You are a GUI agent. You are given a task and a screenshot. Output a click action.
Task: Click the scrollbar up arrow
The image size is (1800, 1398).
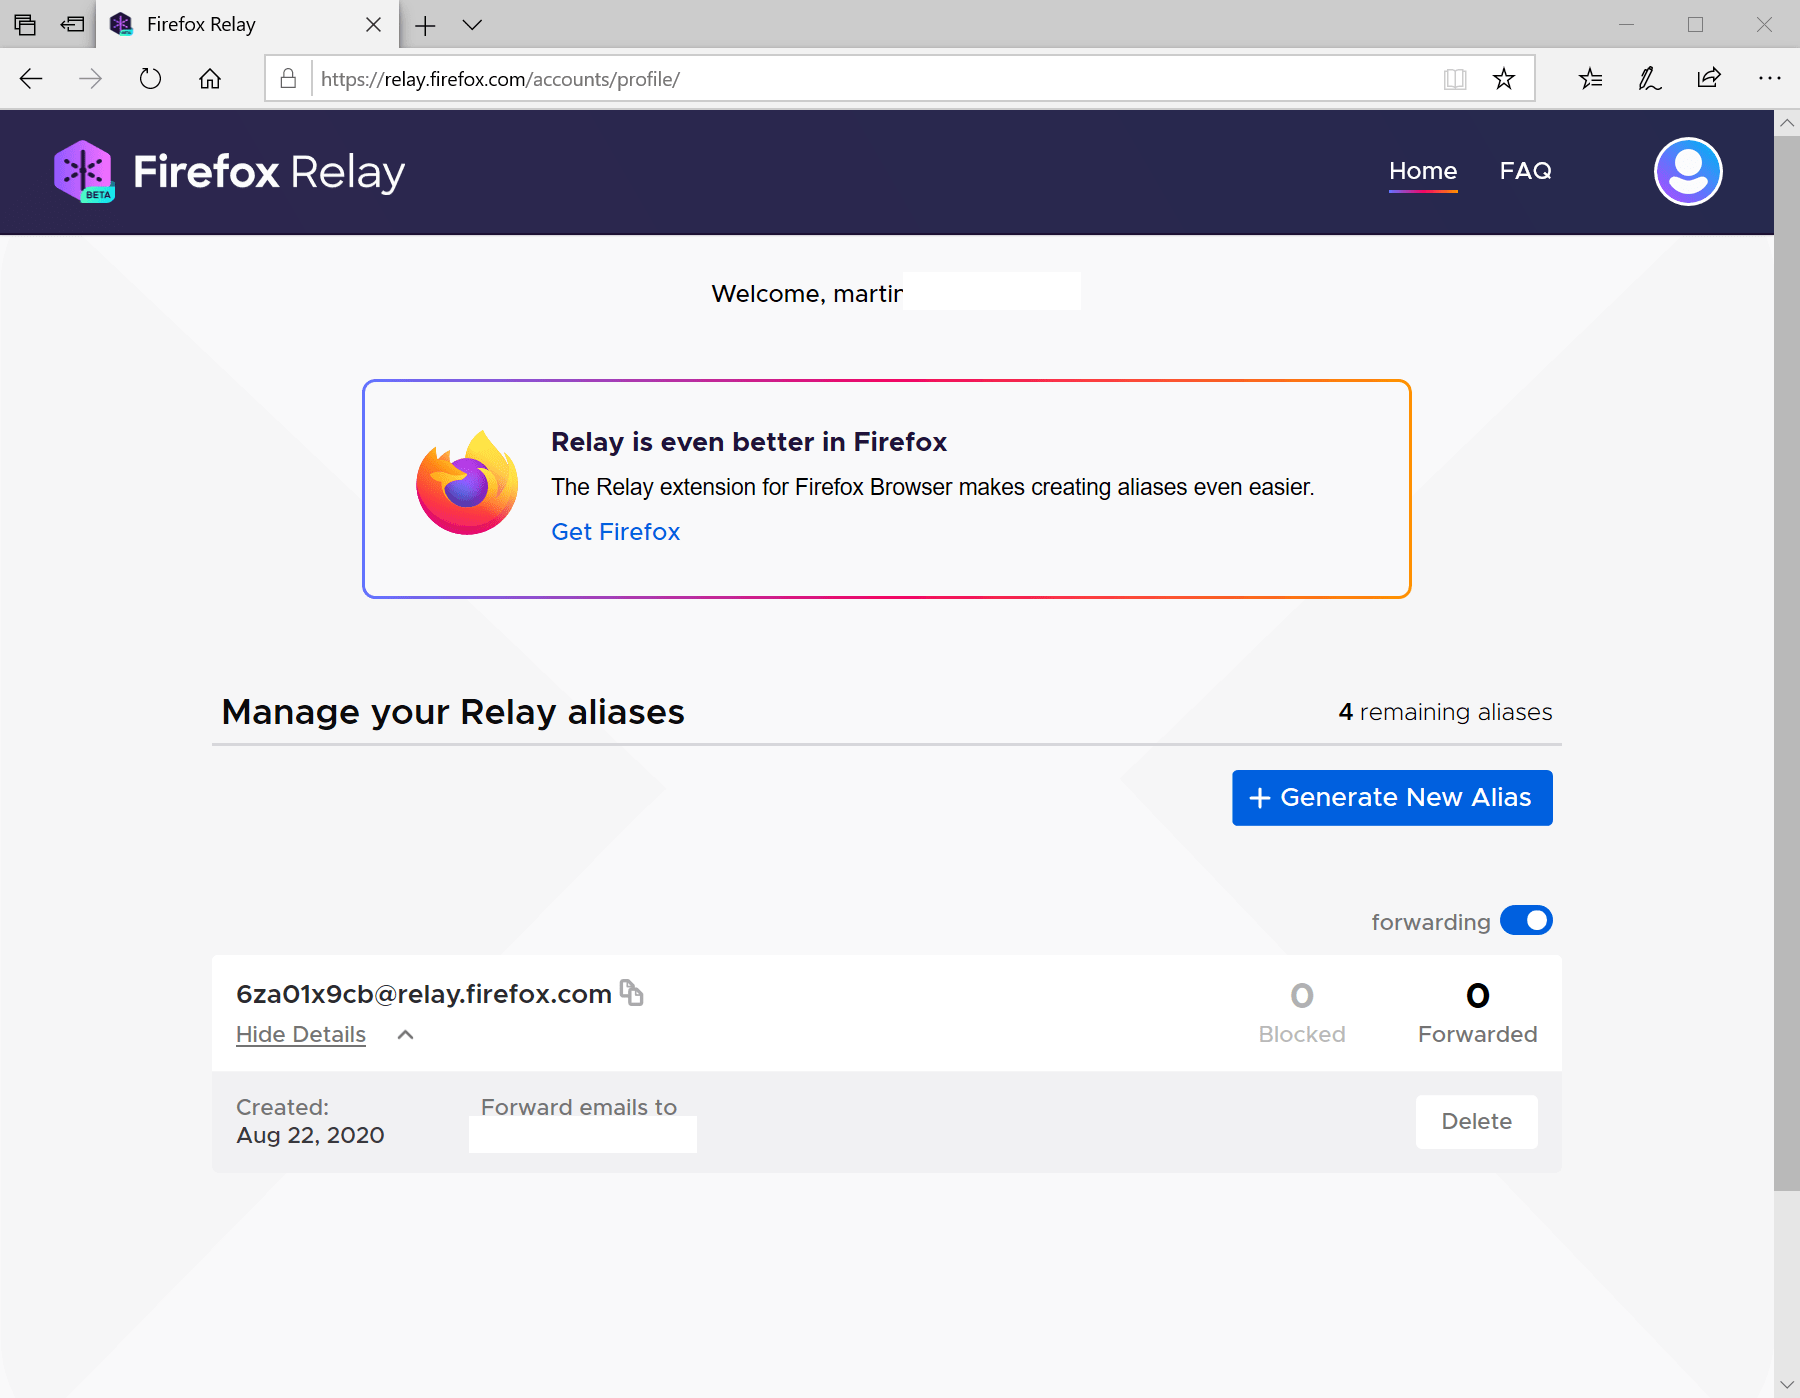[1786, 123]
